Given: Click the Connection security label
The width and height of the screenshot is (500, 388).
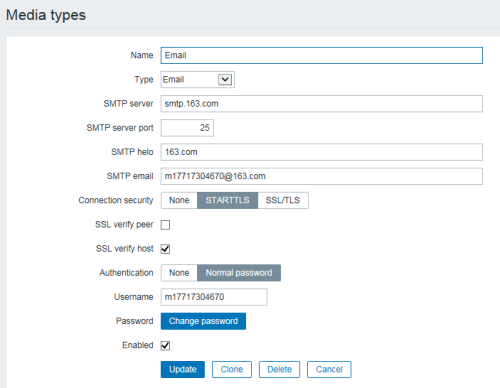Looking at the screenshot, I should coord(116,200).
